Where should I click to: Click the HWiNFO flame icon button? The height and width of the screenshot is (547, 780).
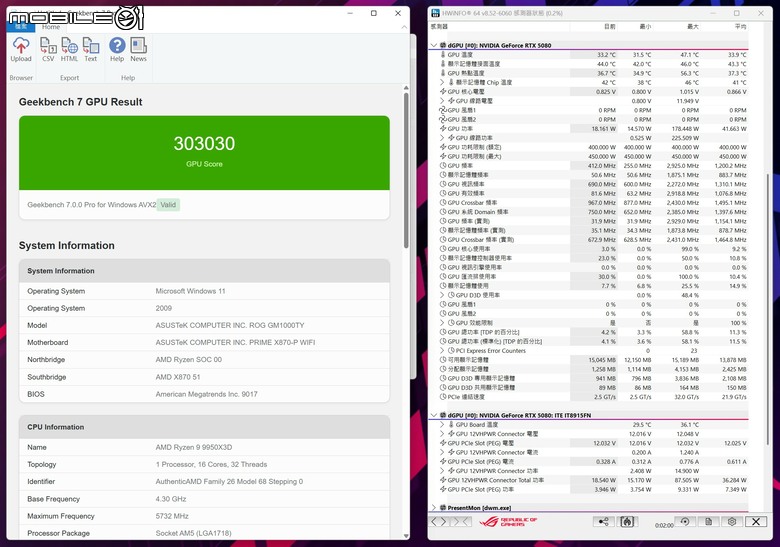(627, 521)
